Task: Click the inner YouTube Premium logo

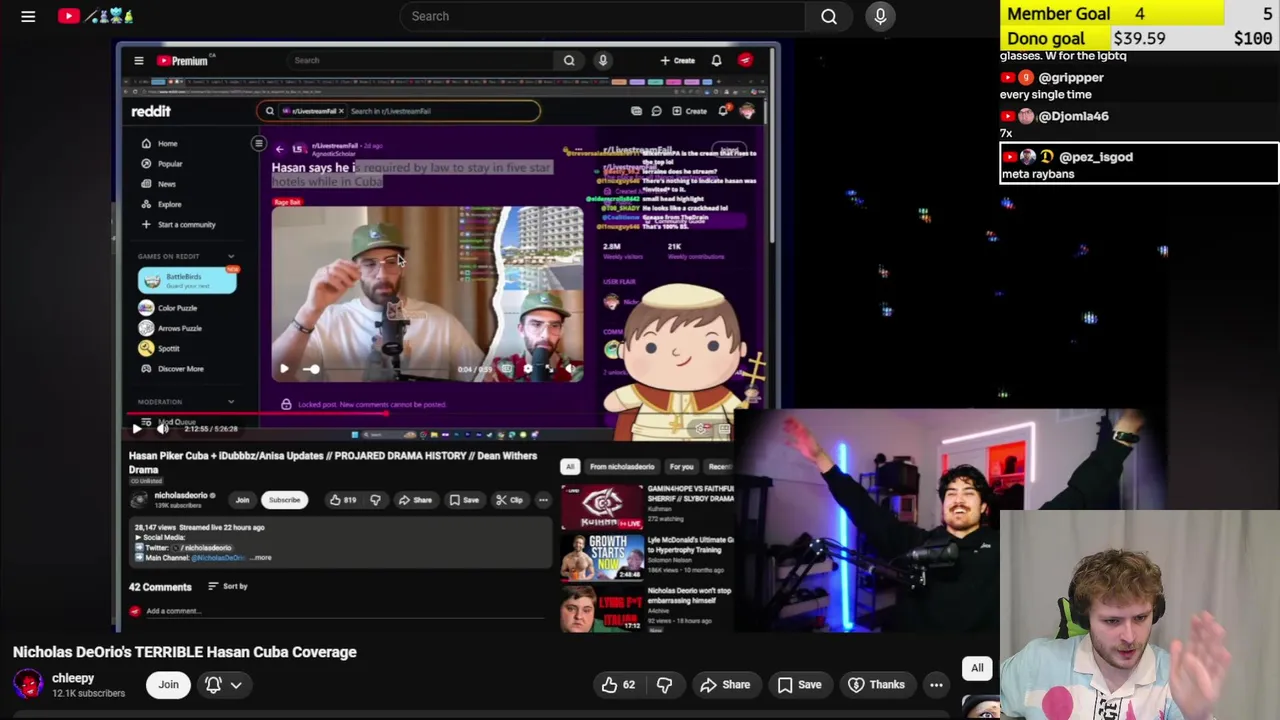Action: tap(183, 61)
